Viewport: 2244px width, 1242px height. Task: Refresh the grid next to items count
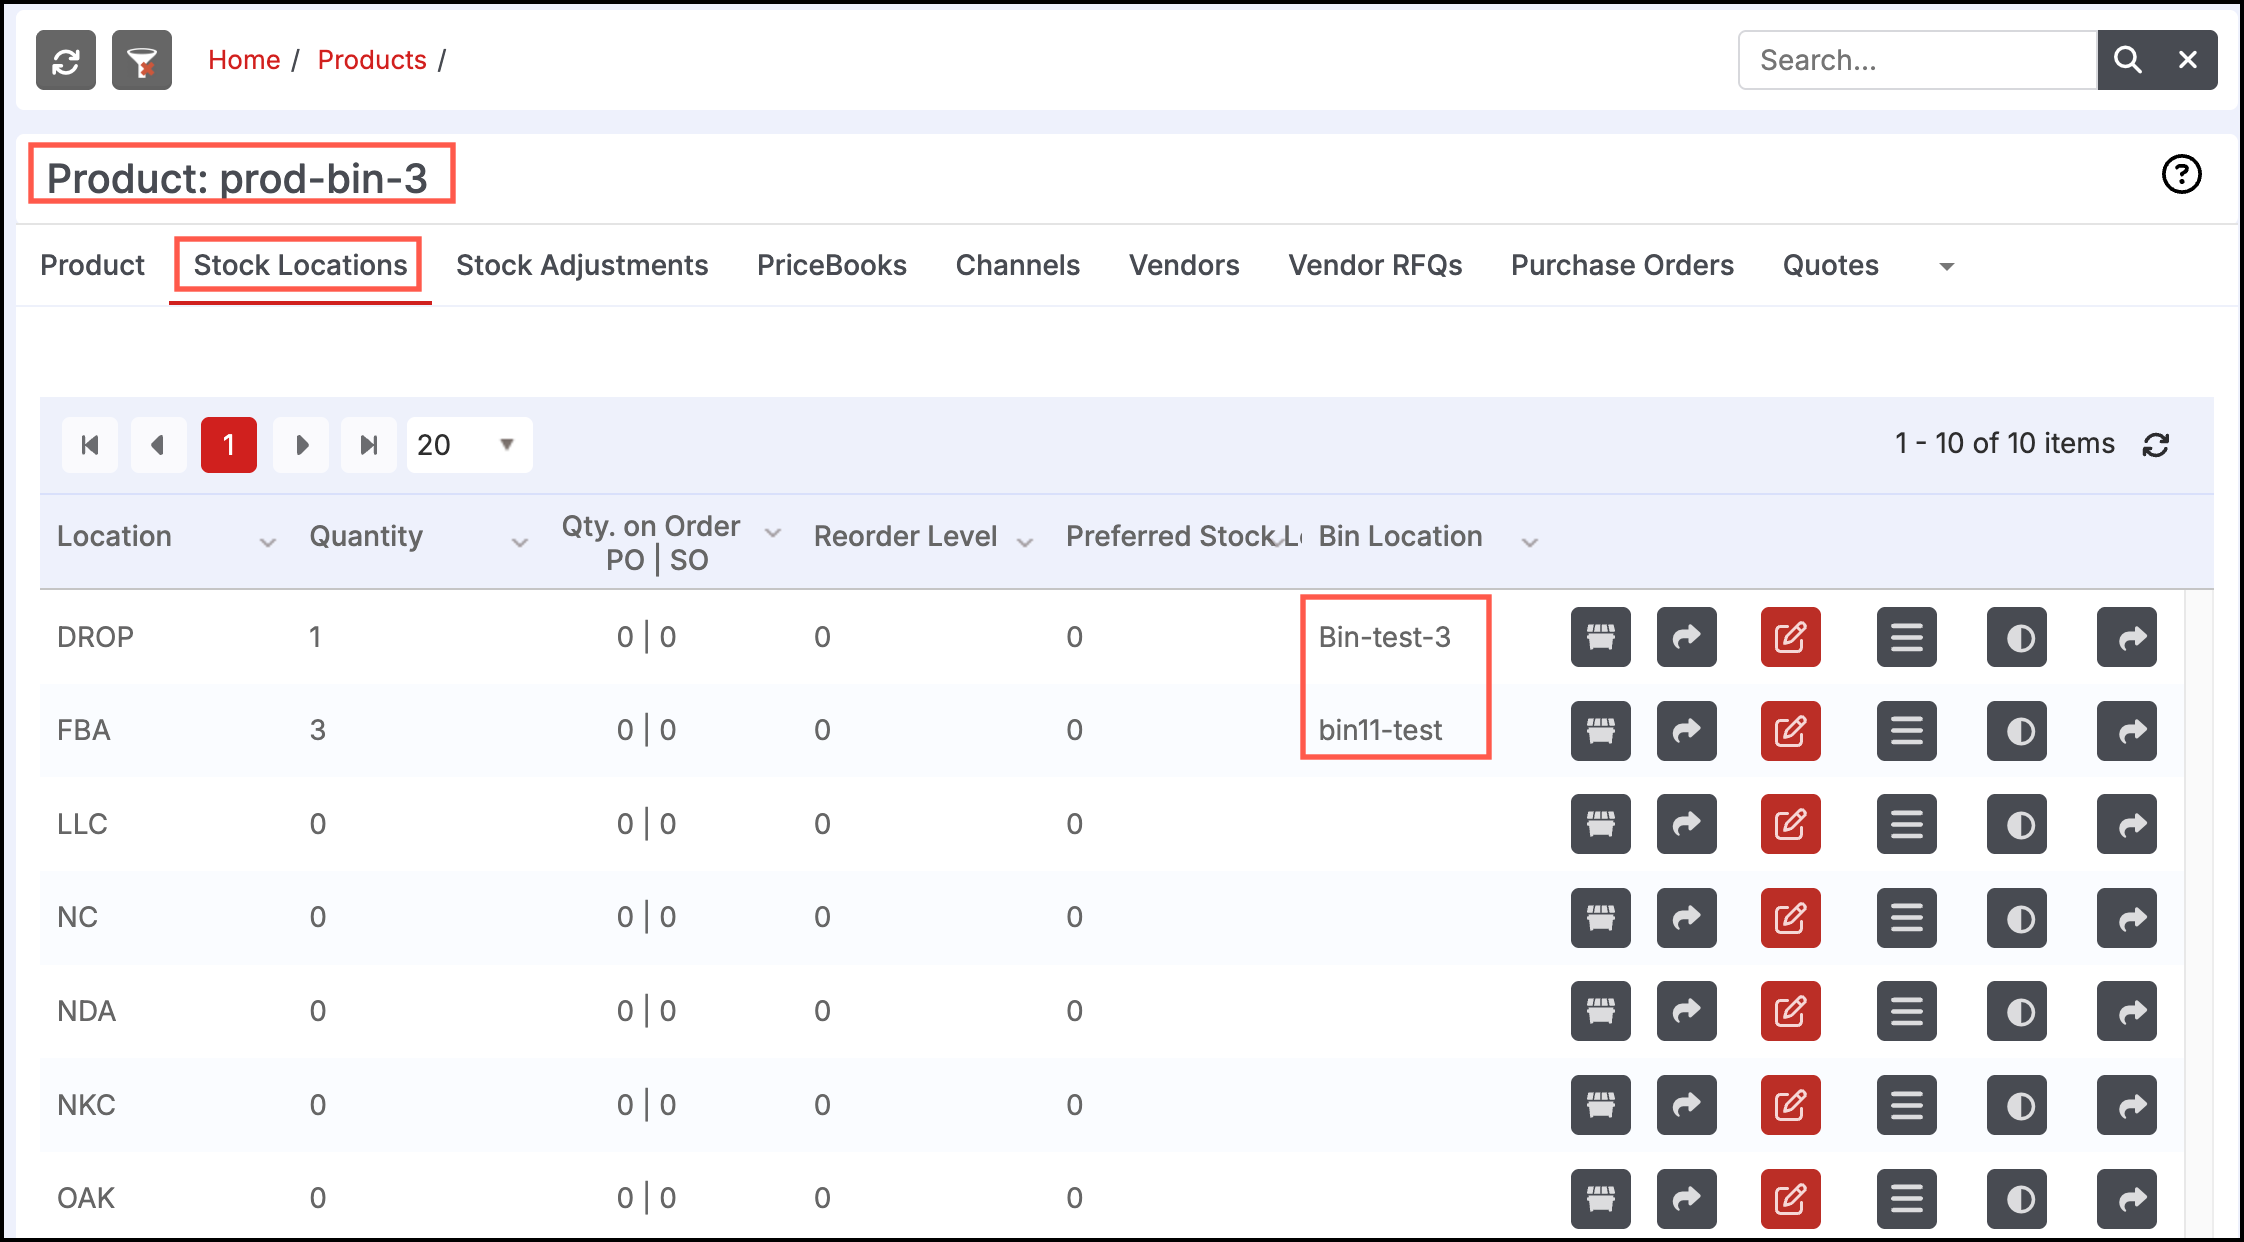pyautogui.click(x=2156, y=445)
